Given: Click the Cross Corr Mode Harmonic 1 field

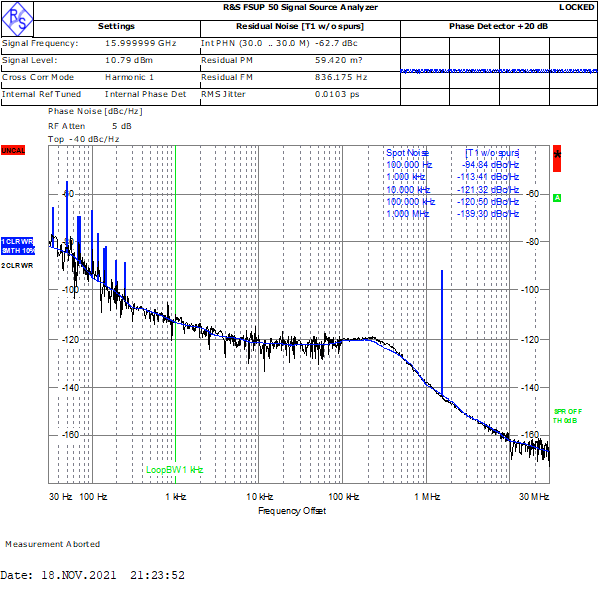Looking at the screenshot, I should [x=129, y=77].
